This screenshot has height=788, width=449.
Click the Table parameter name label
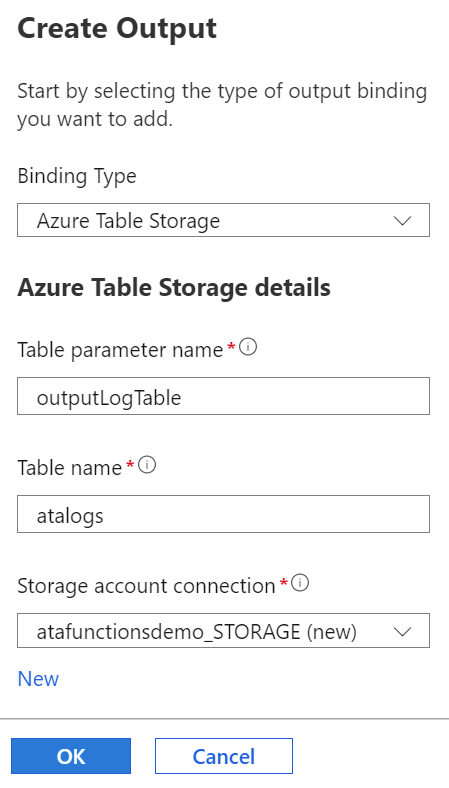tap(120, 350)
